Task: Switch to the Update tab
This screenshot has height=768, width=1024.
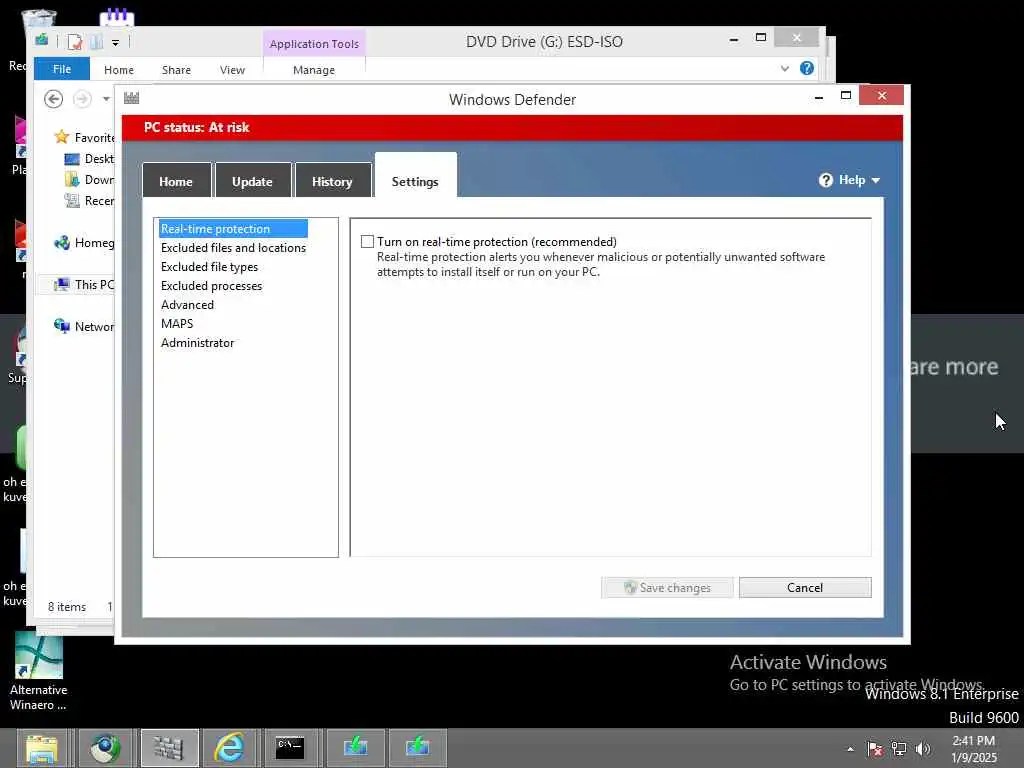Action: pos(253,181)
